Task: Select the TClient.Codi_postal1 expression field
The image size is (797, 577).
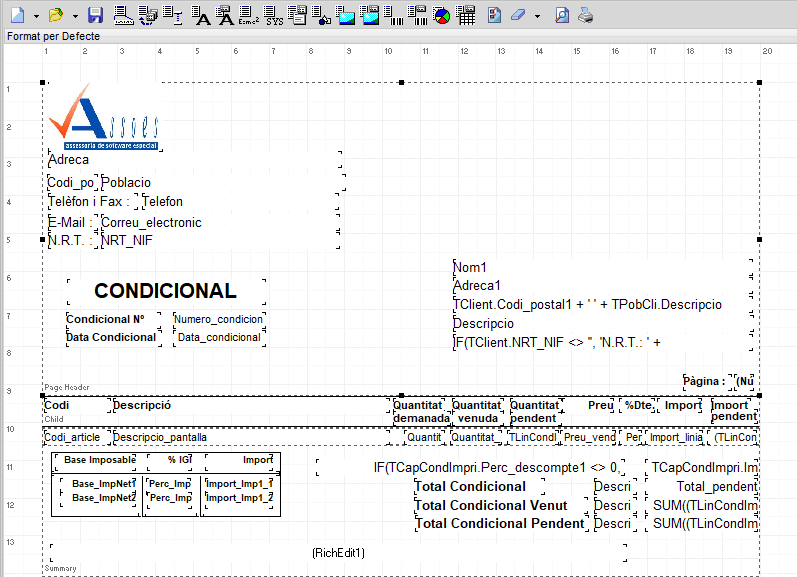Action: [x=603, y=305]
